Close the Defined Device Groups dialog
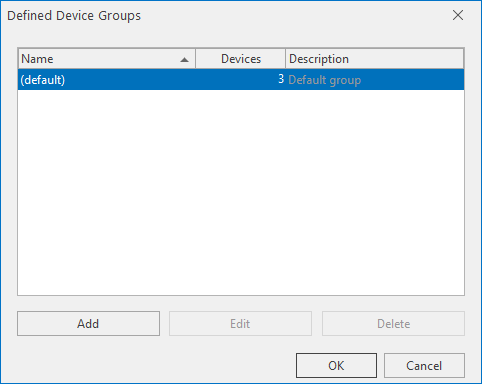 (458, 15)
